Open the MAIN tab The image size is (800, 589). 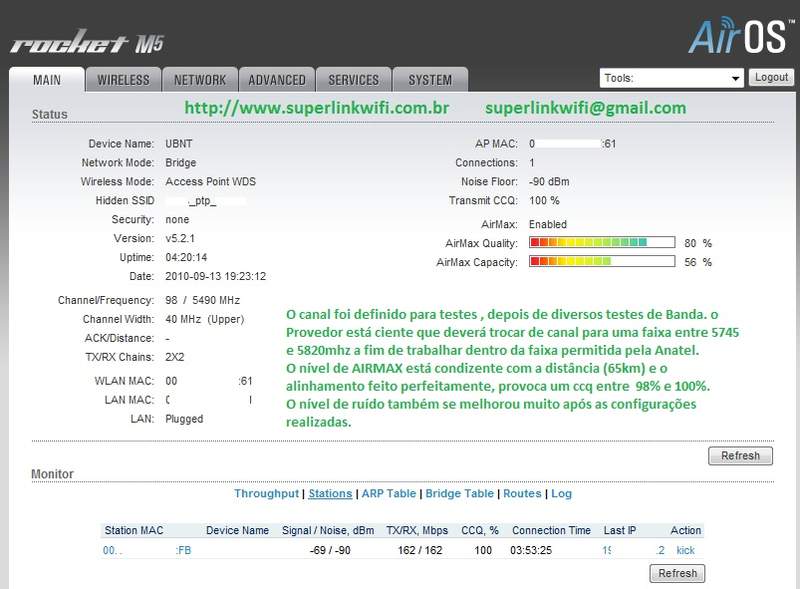(46, 80)
